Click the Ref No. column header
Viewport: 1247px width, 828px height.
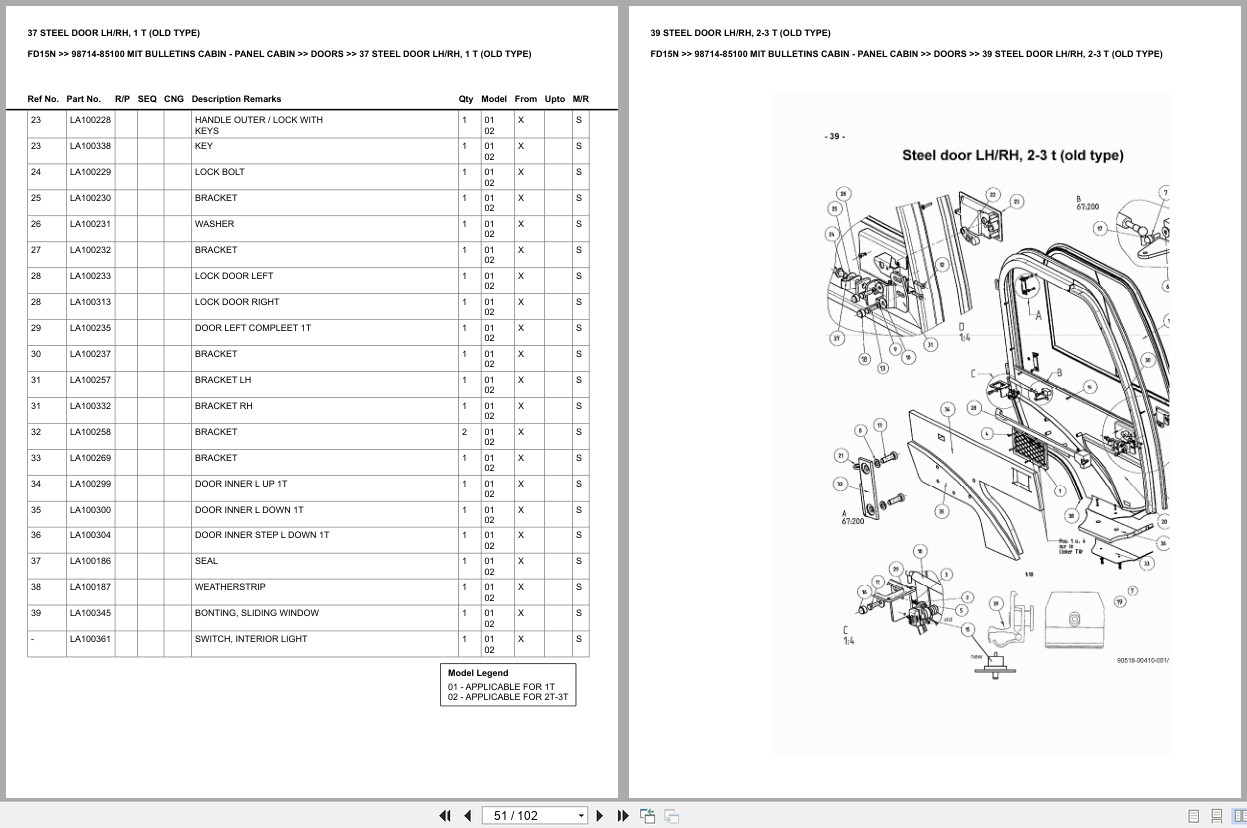click(x=43, y=99)
